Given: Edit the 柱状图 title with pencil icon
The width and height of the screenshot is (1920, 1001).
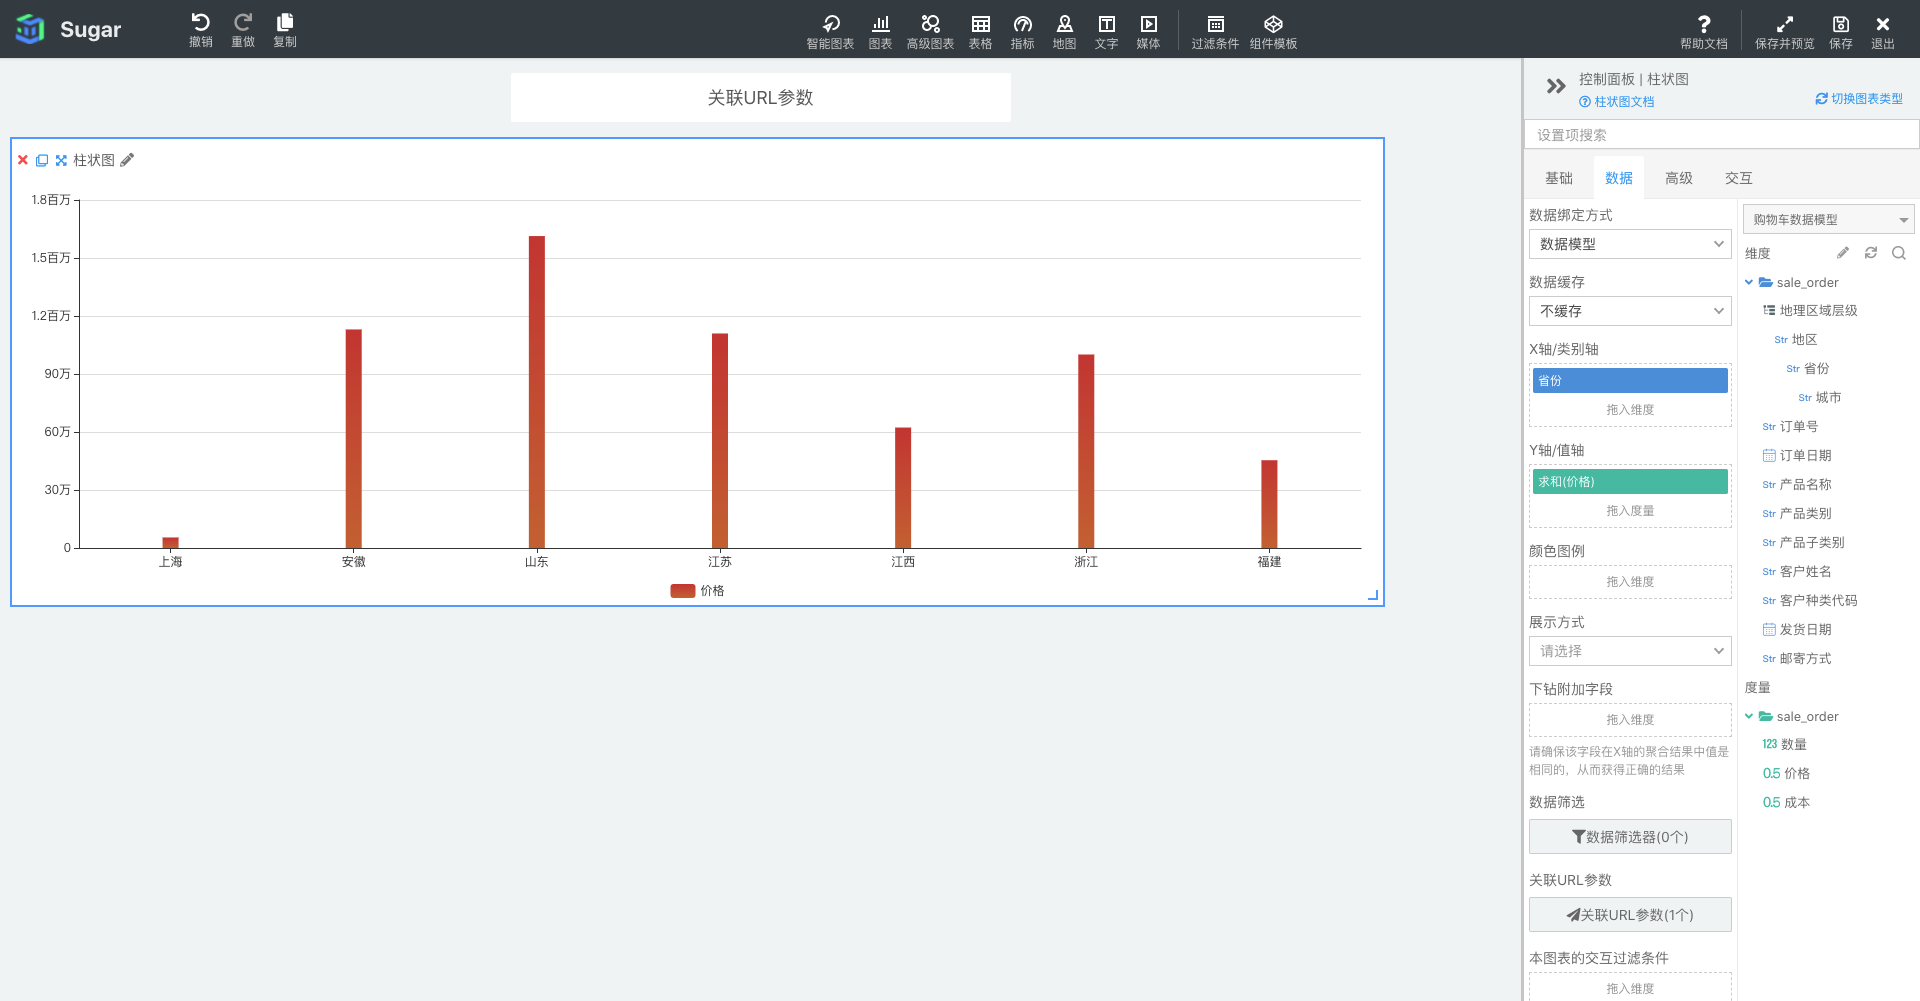Looking at the screenshot, I should (x=127, y=160).
